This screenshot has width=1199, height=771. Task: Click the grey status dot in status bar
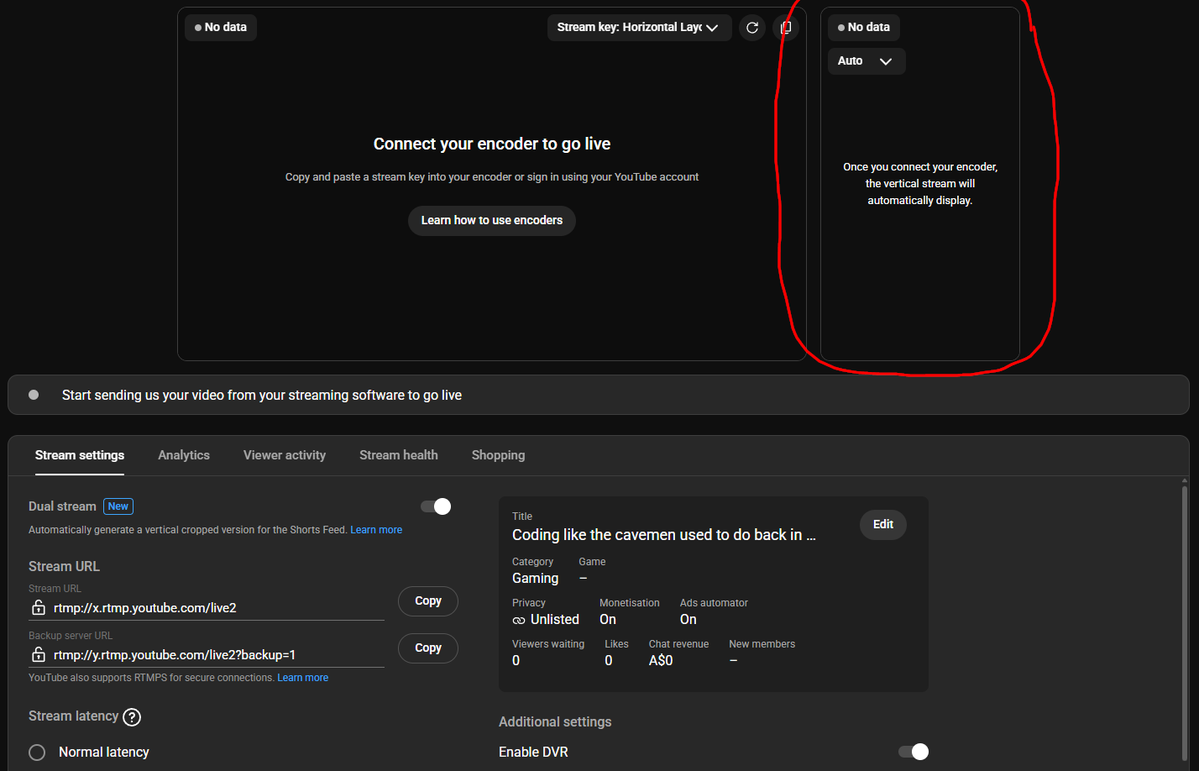[x=34, y=395]
